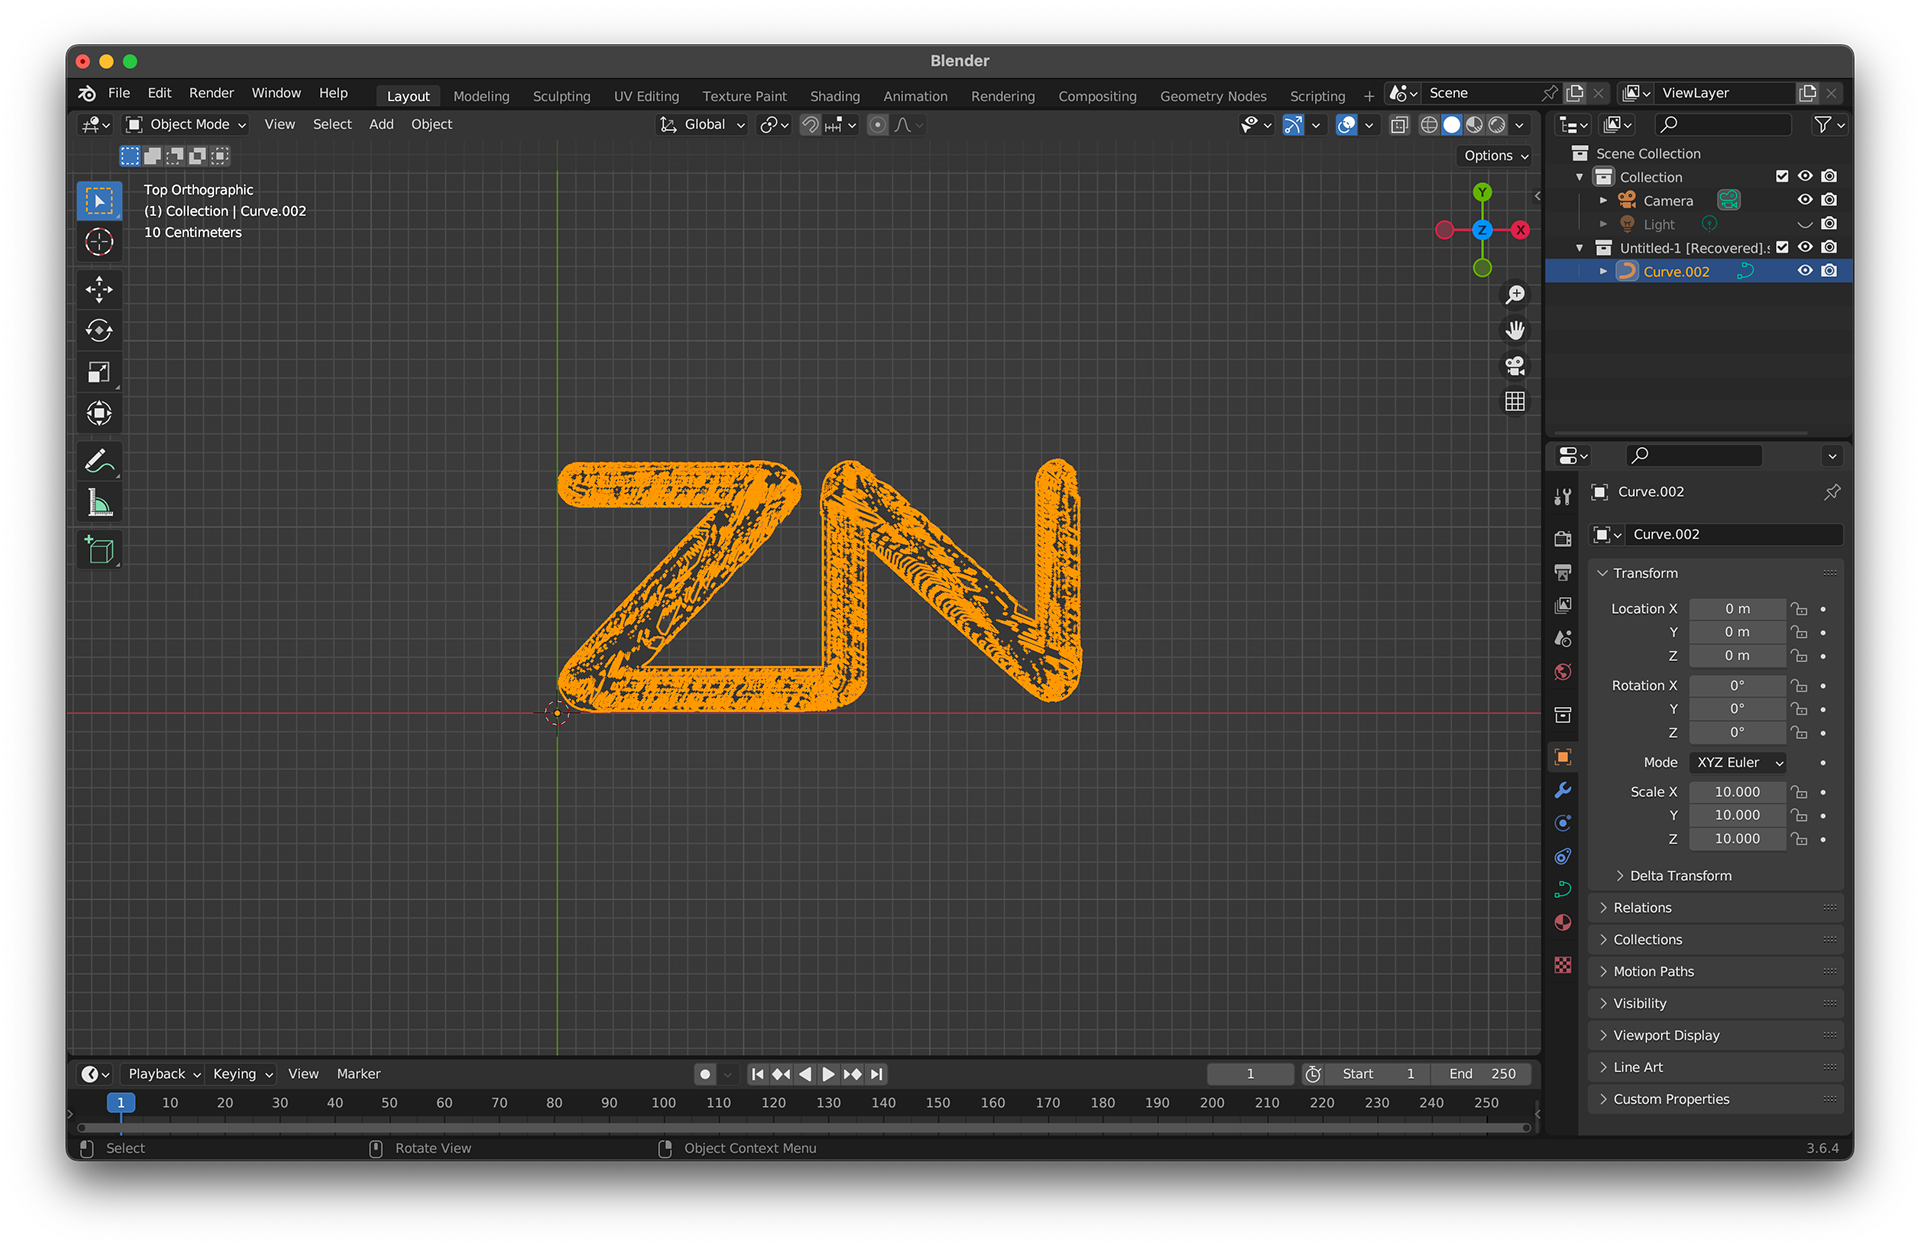Toggle proportional editing
The image size is (1920, 1248).
(878, 124)
